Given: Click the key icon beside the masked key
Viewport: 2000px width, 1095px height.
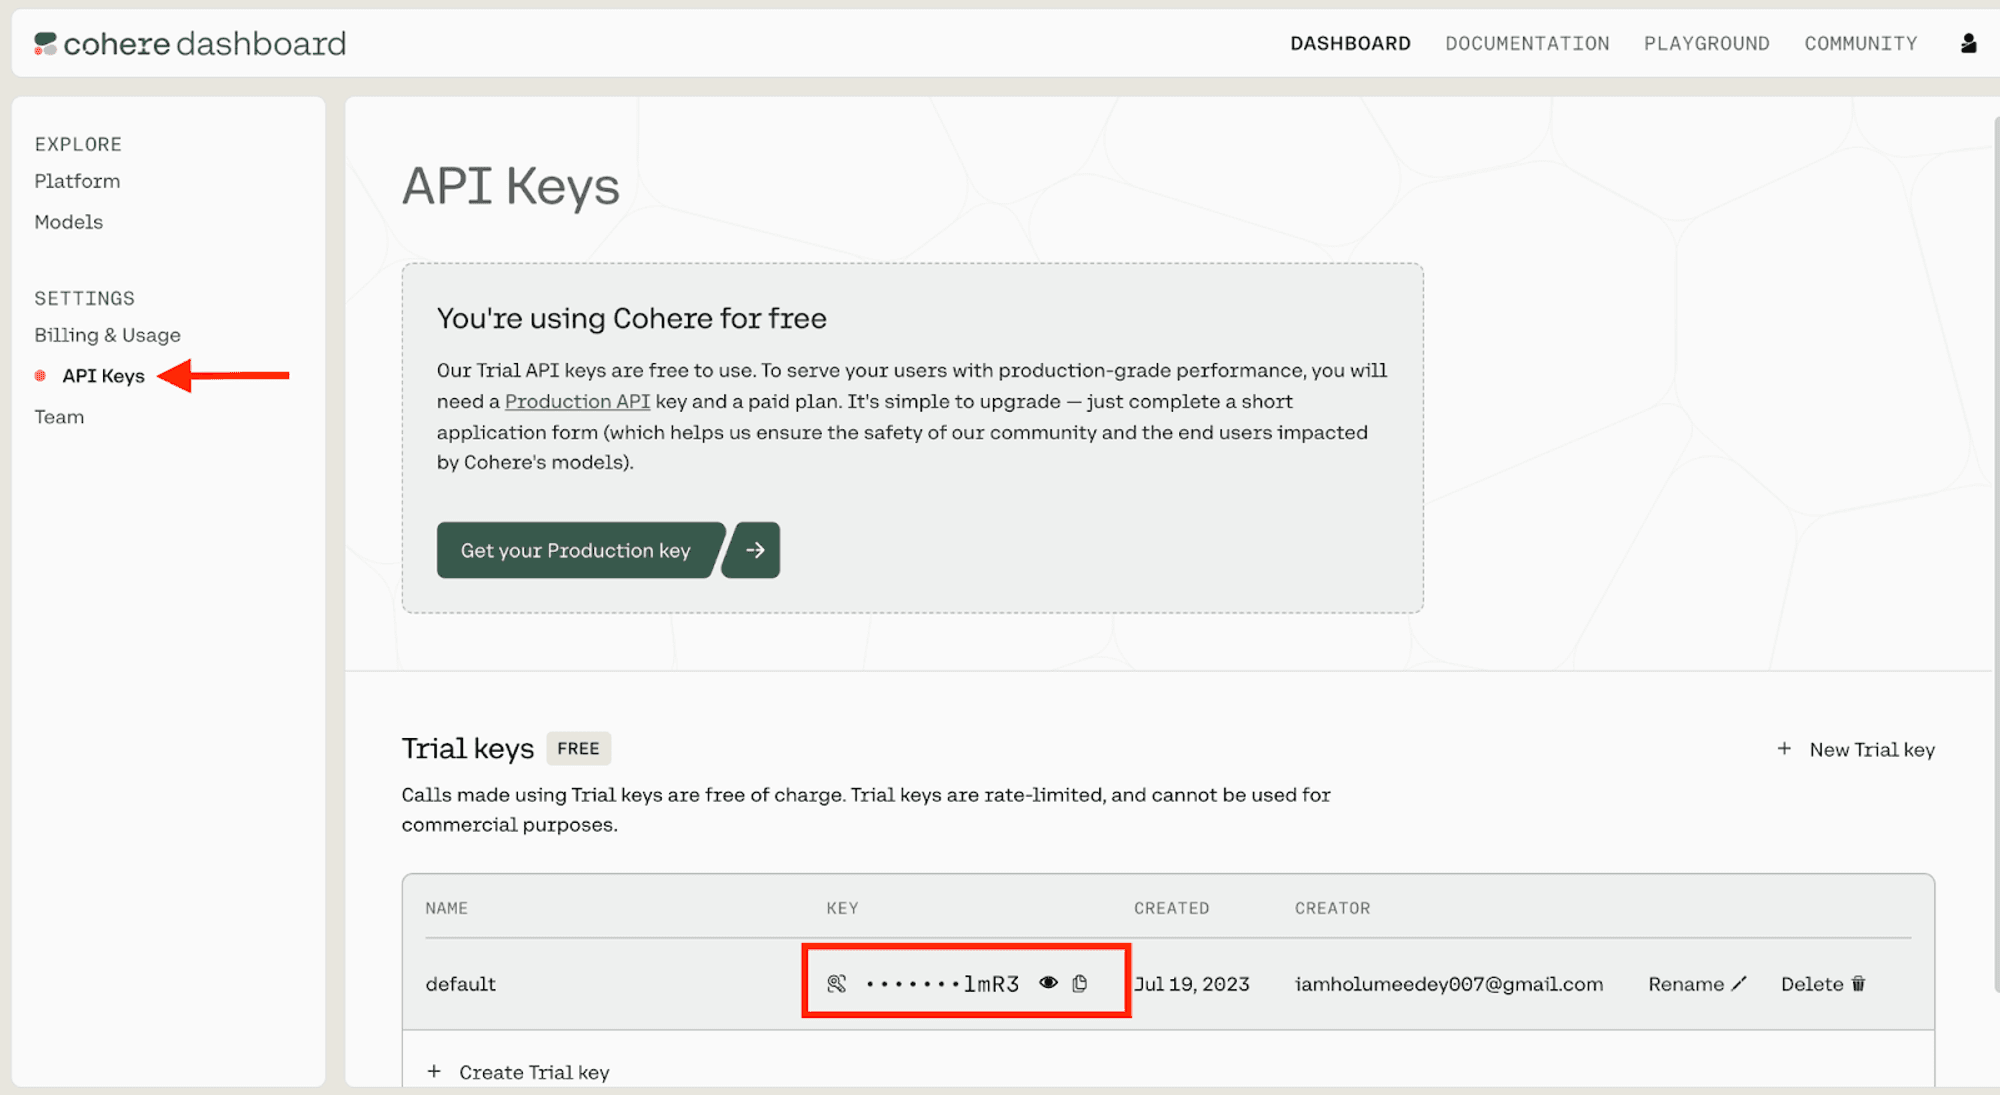Looking at the screenshot, I should pos(836,982).
